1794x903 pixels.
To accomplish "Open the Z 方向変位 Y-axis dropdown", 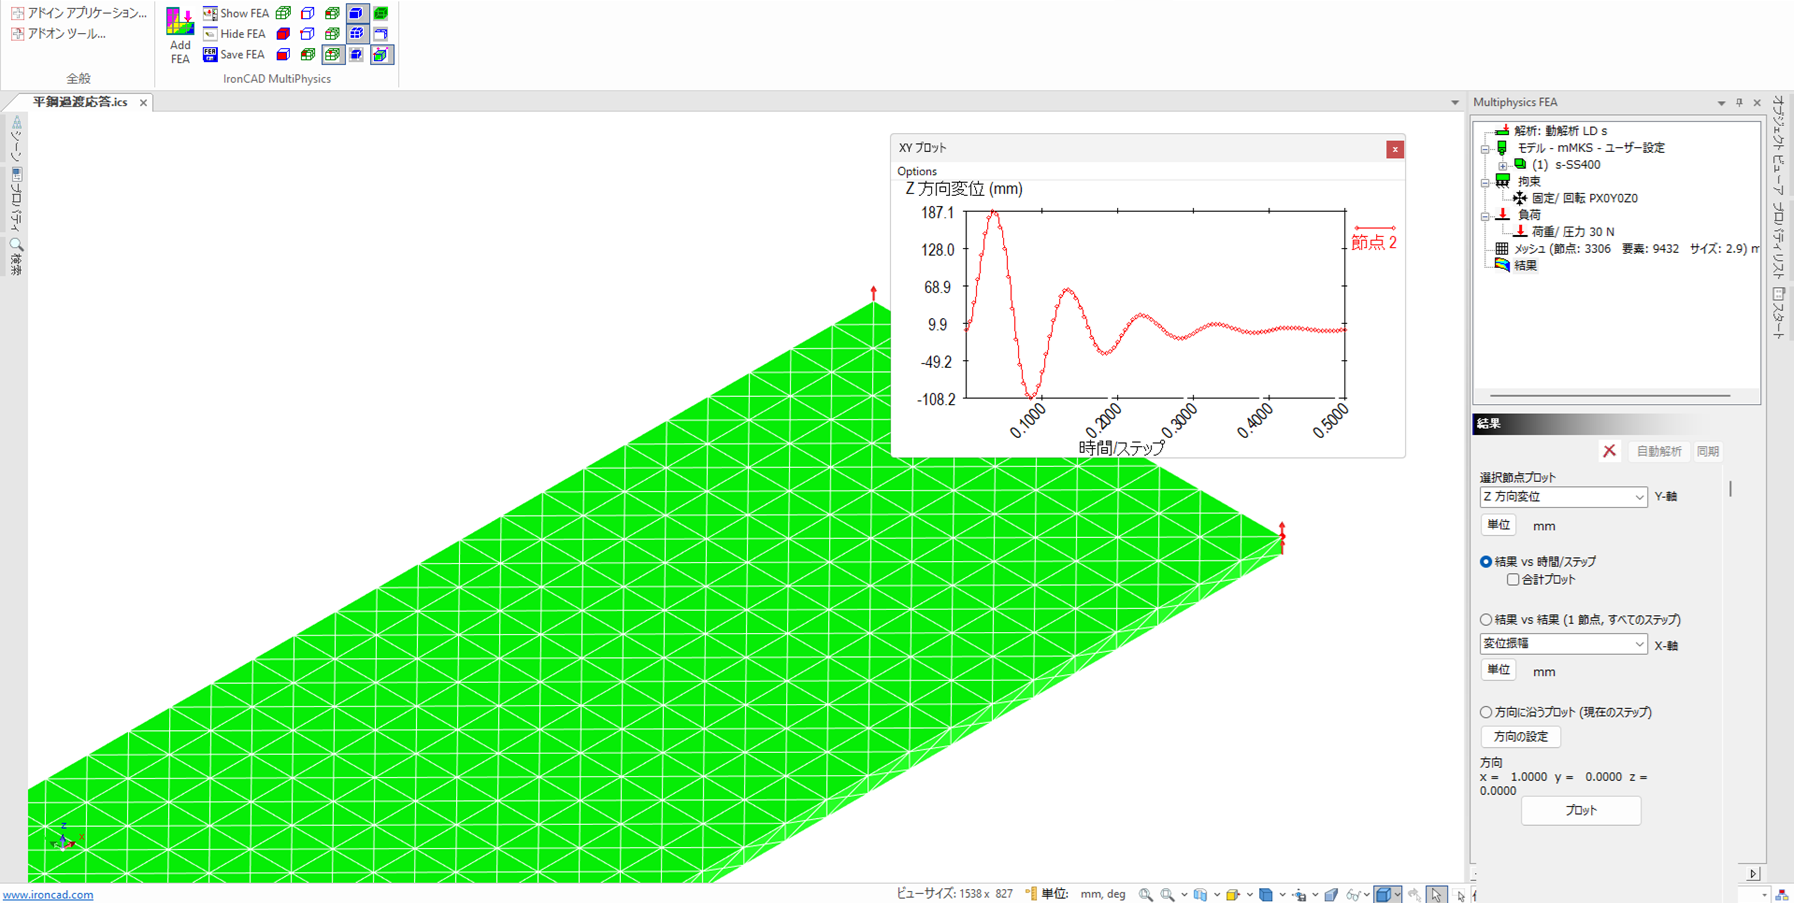I will [1563, 497].
